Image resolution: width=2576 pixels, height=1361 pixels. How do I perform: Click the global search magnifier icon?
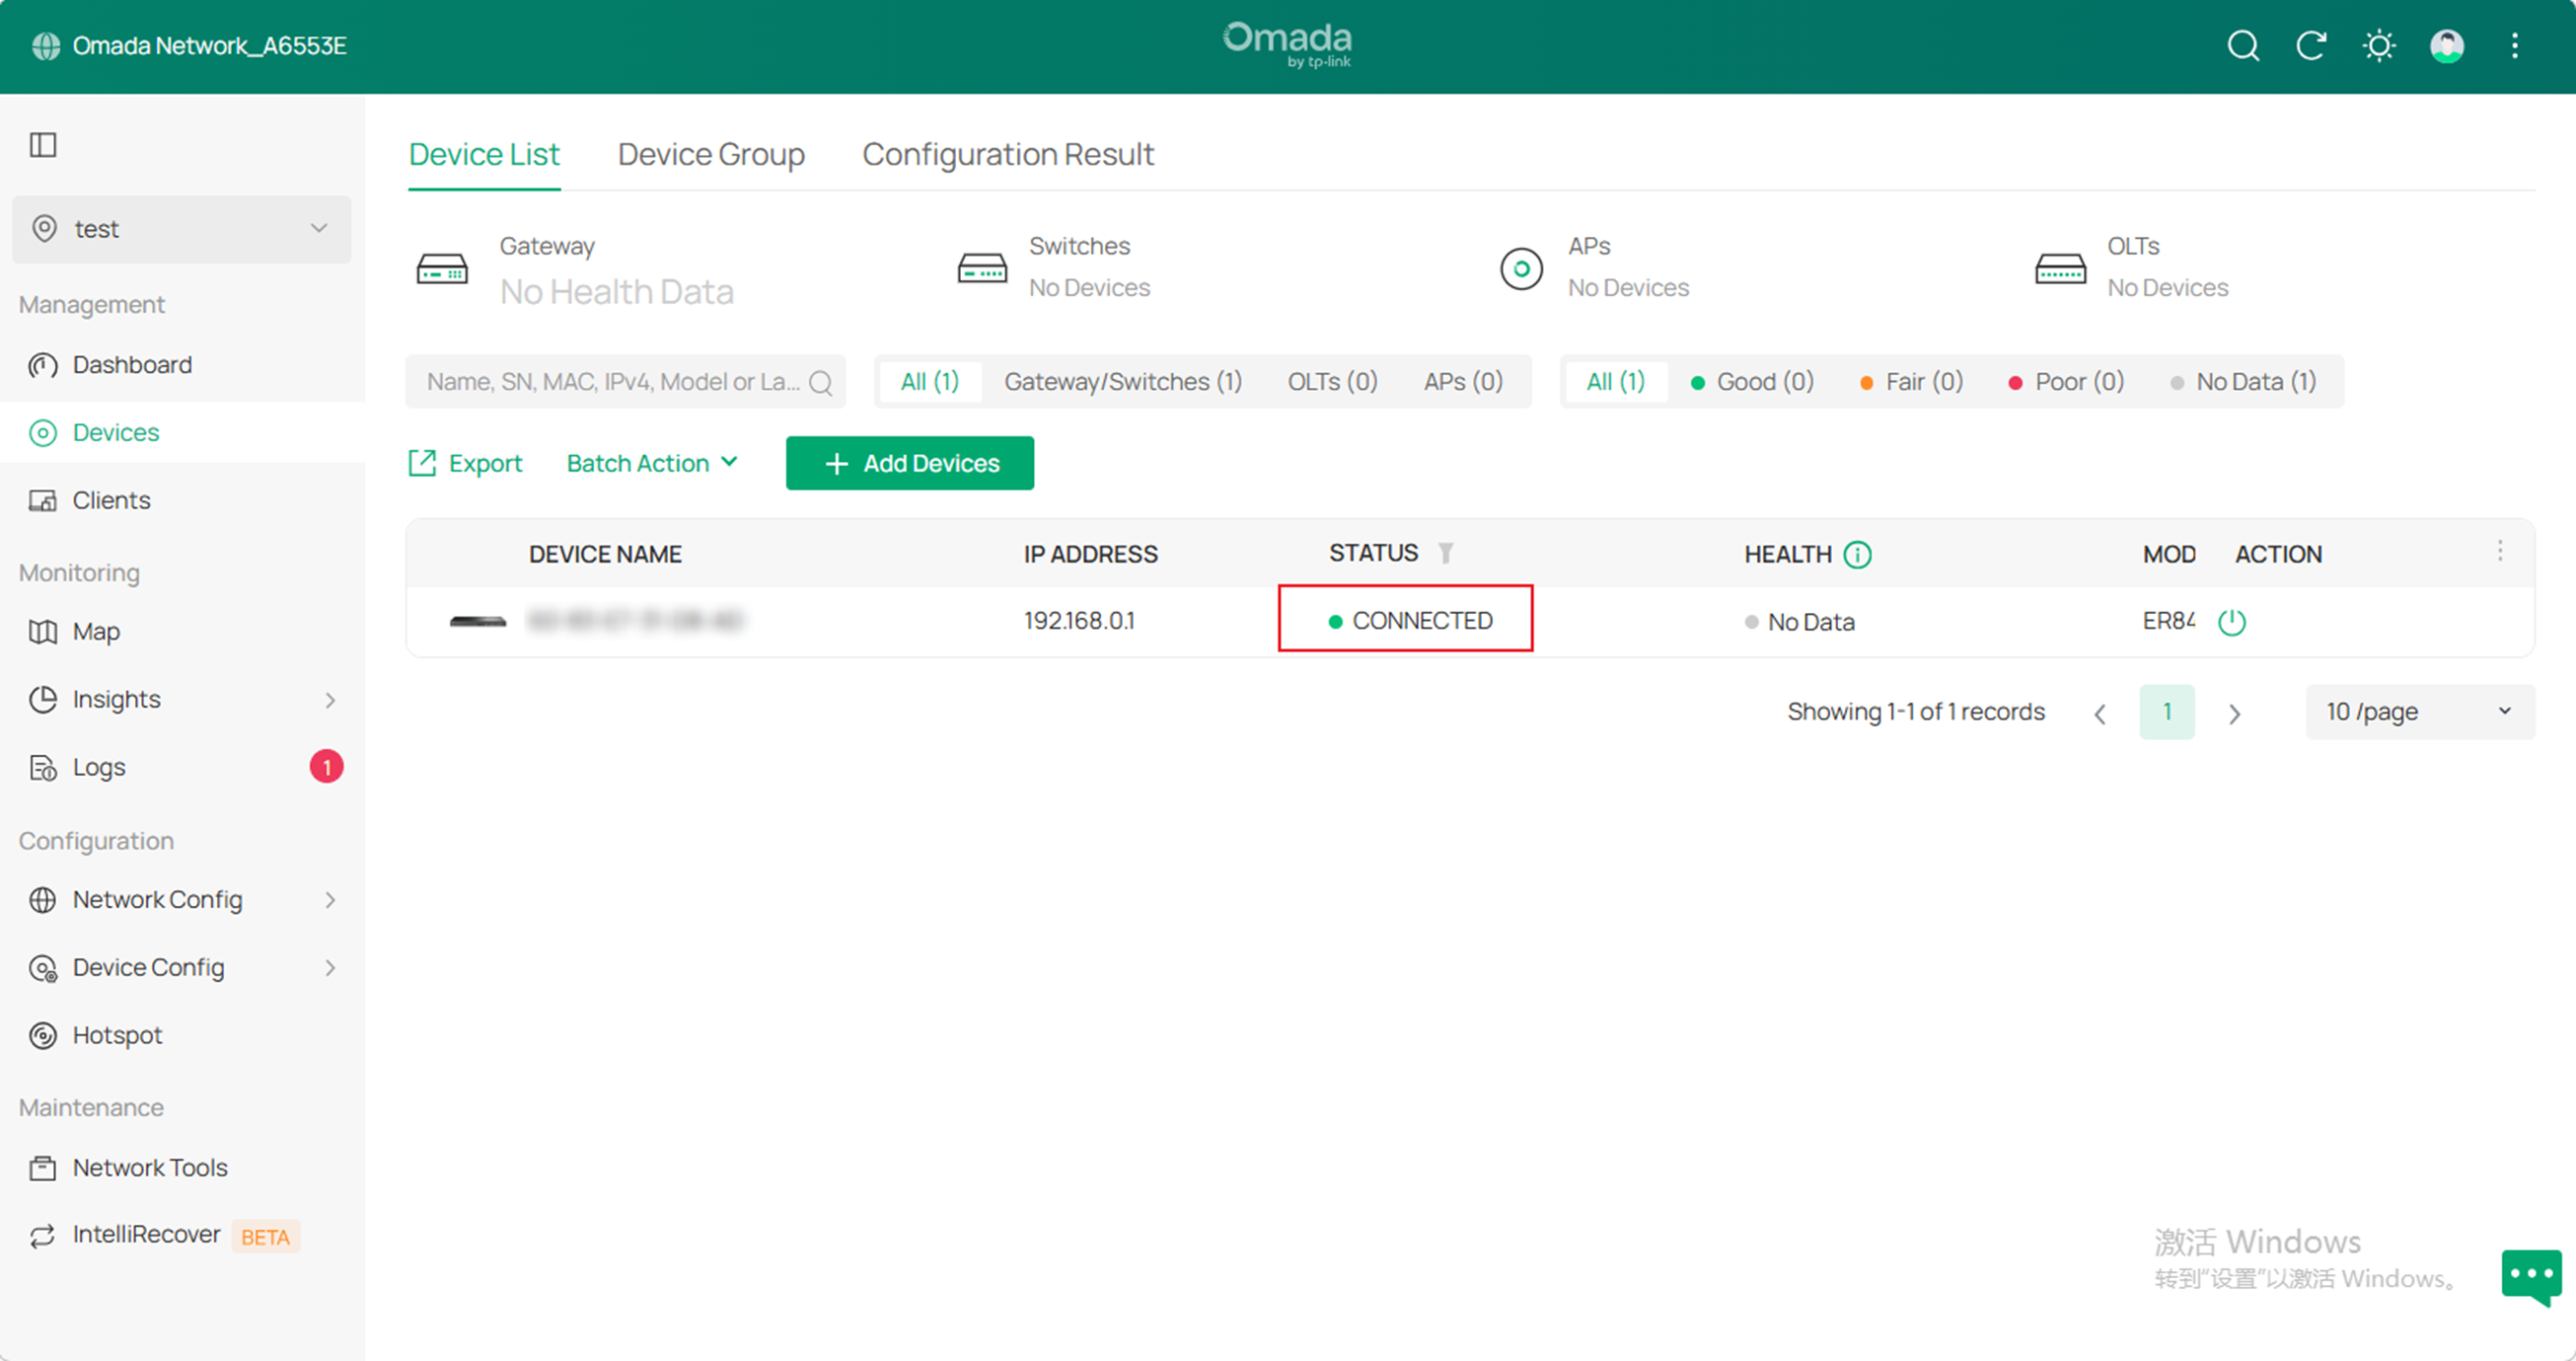pyautogui.click(x=2243, y=46)
